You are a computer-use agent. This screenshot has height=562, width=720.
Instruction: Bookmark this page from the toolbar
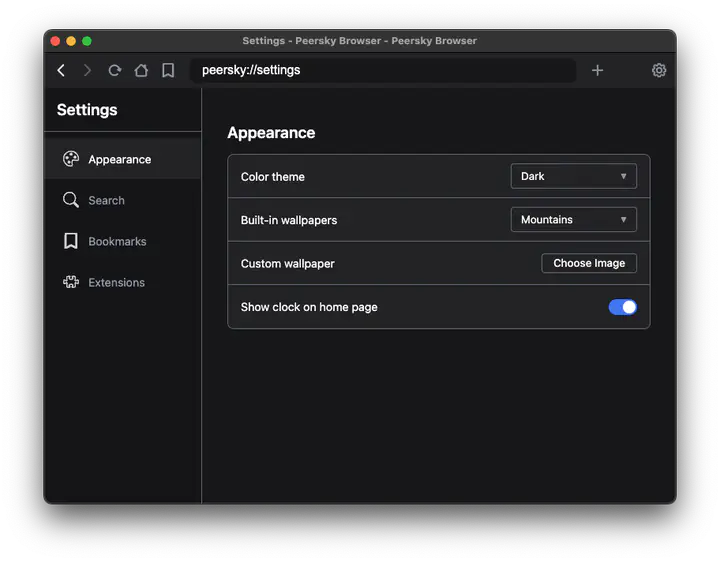click(168, 70)
